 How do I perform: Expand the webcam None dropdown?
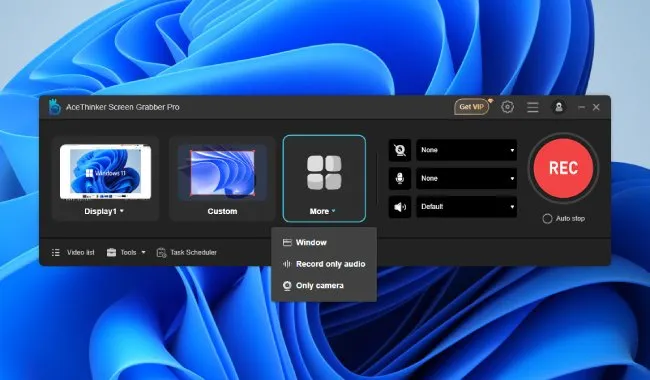(x=466, y=150)
